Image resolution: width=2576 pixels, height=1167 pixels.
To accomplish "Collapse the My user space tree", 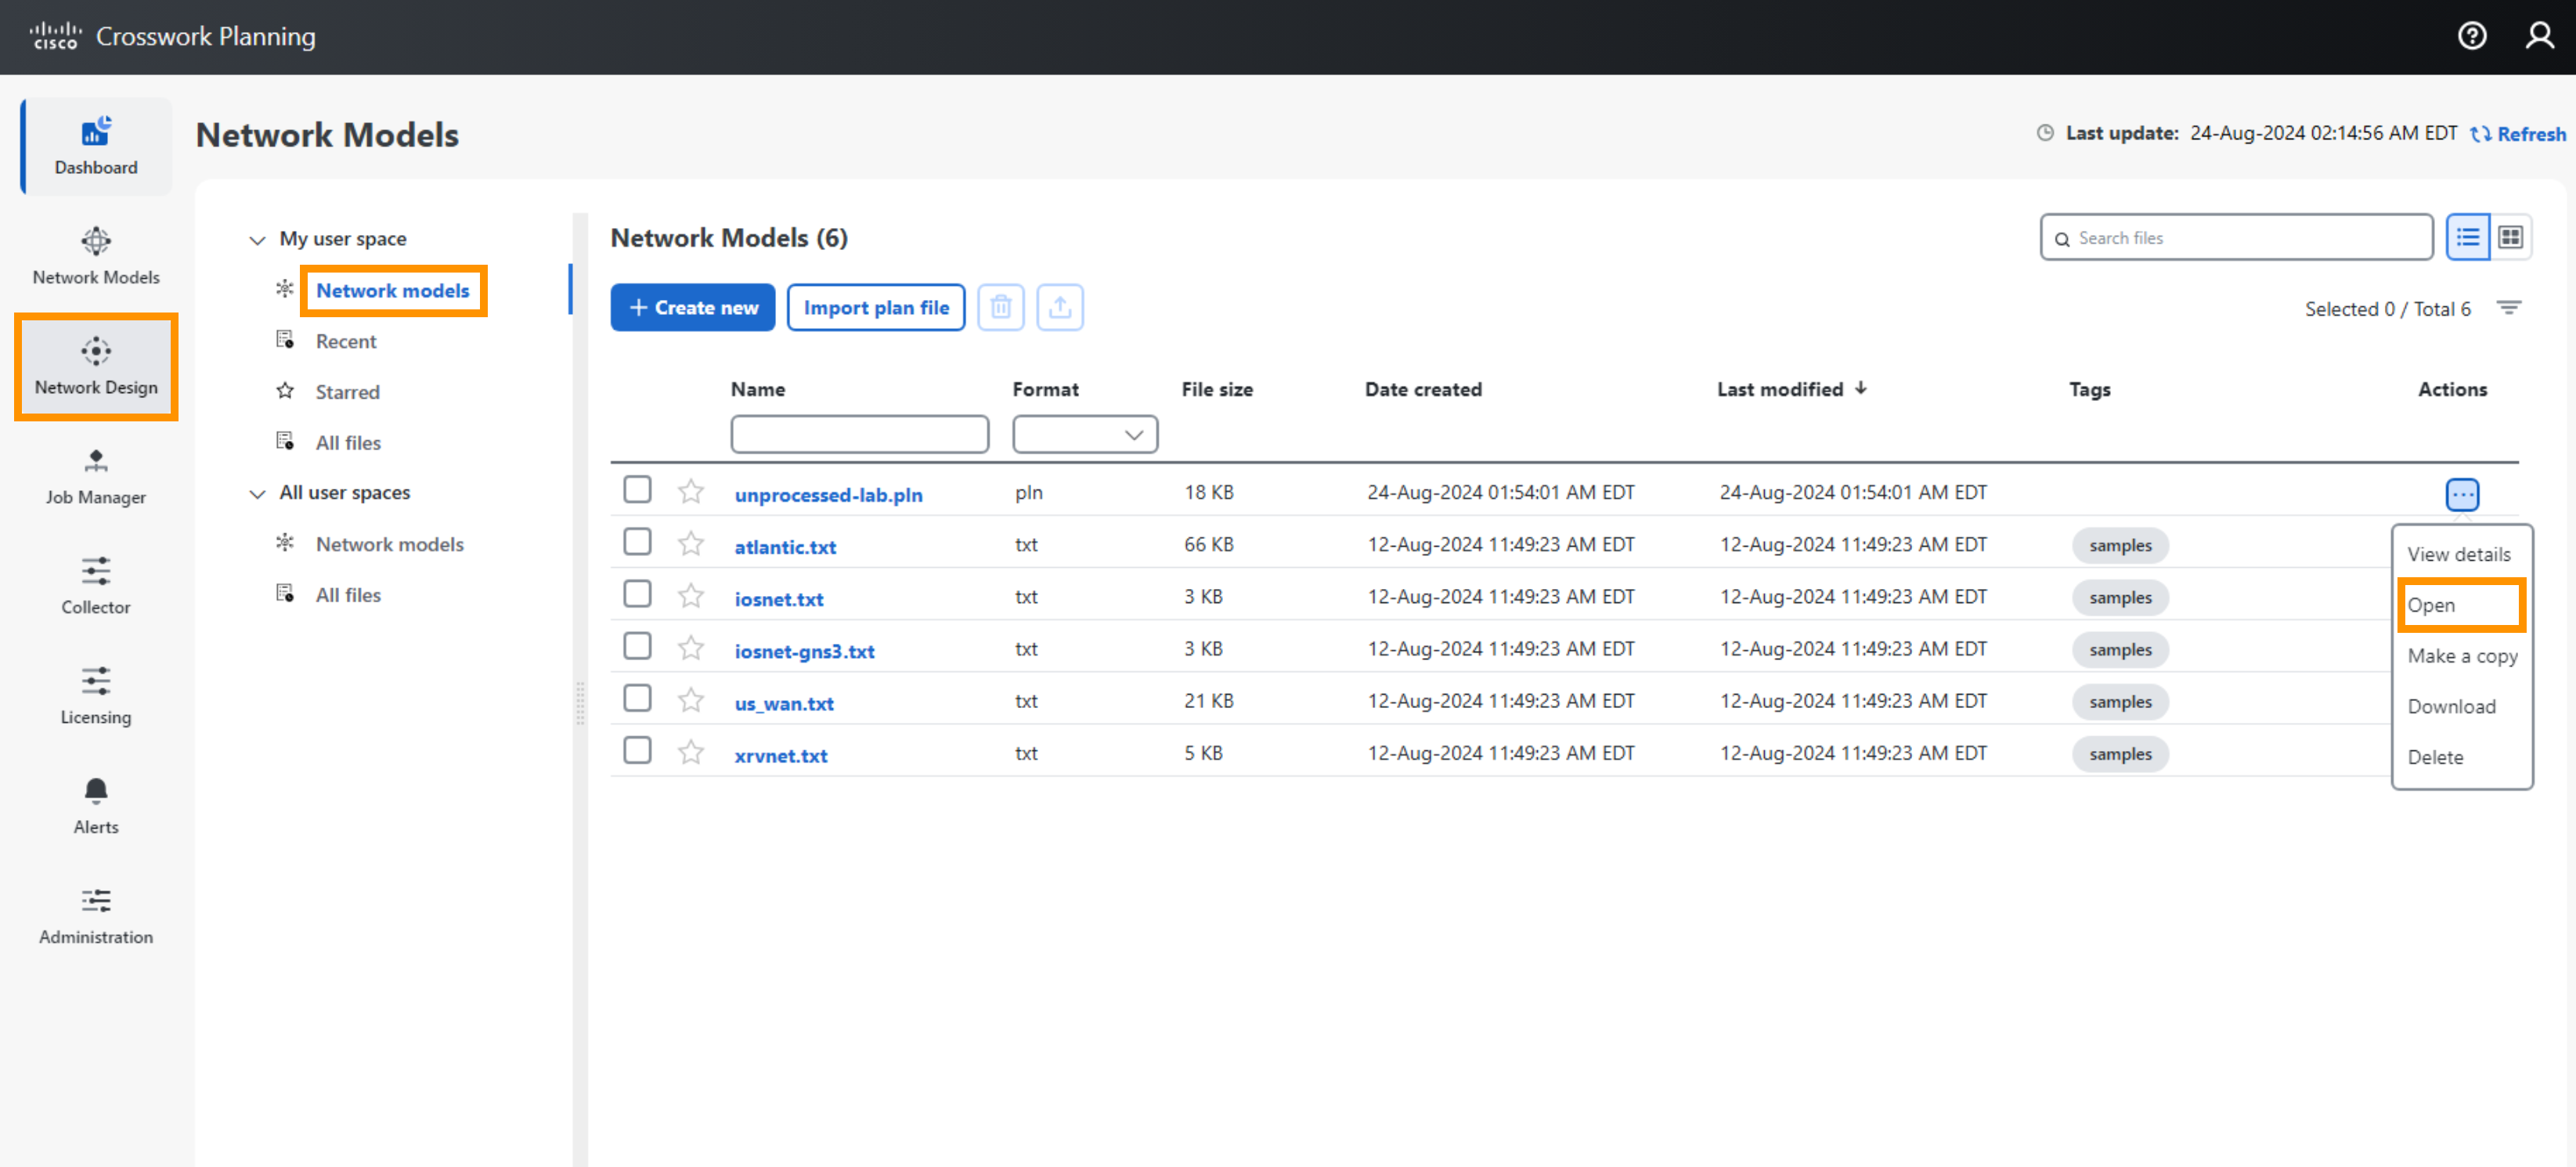I will point(257,239).
